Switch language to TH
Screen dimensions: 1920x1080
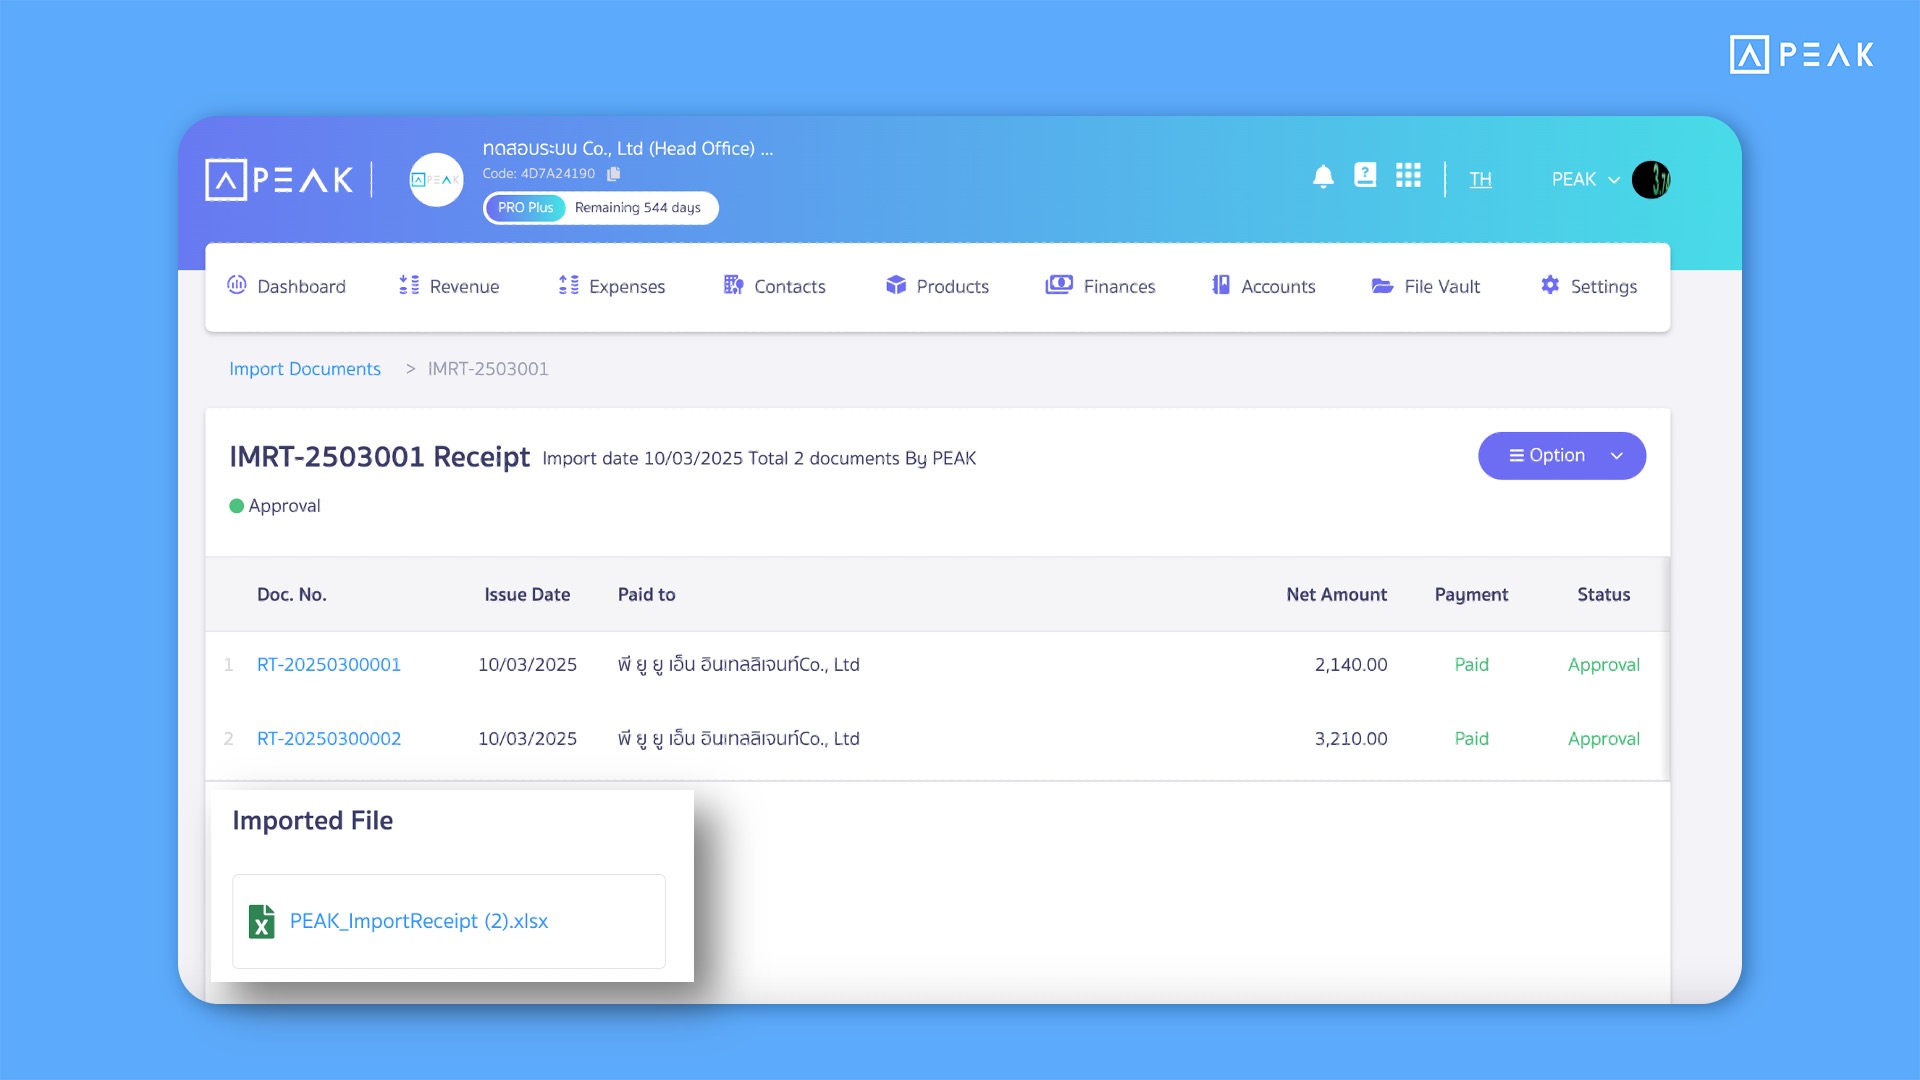pyautogui.click(x=1480, y=180)
